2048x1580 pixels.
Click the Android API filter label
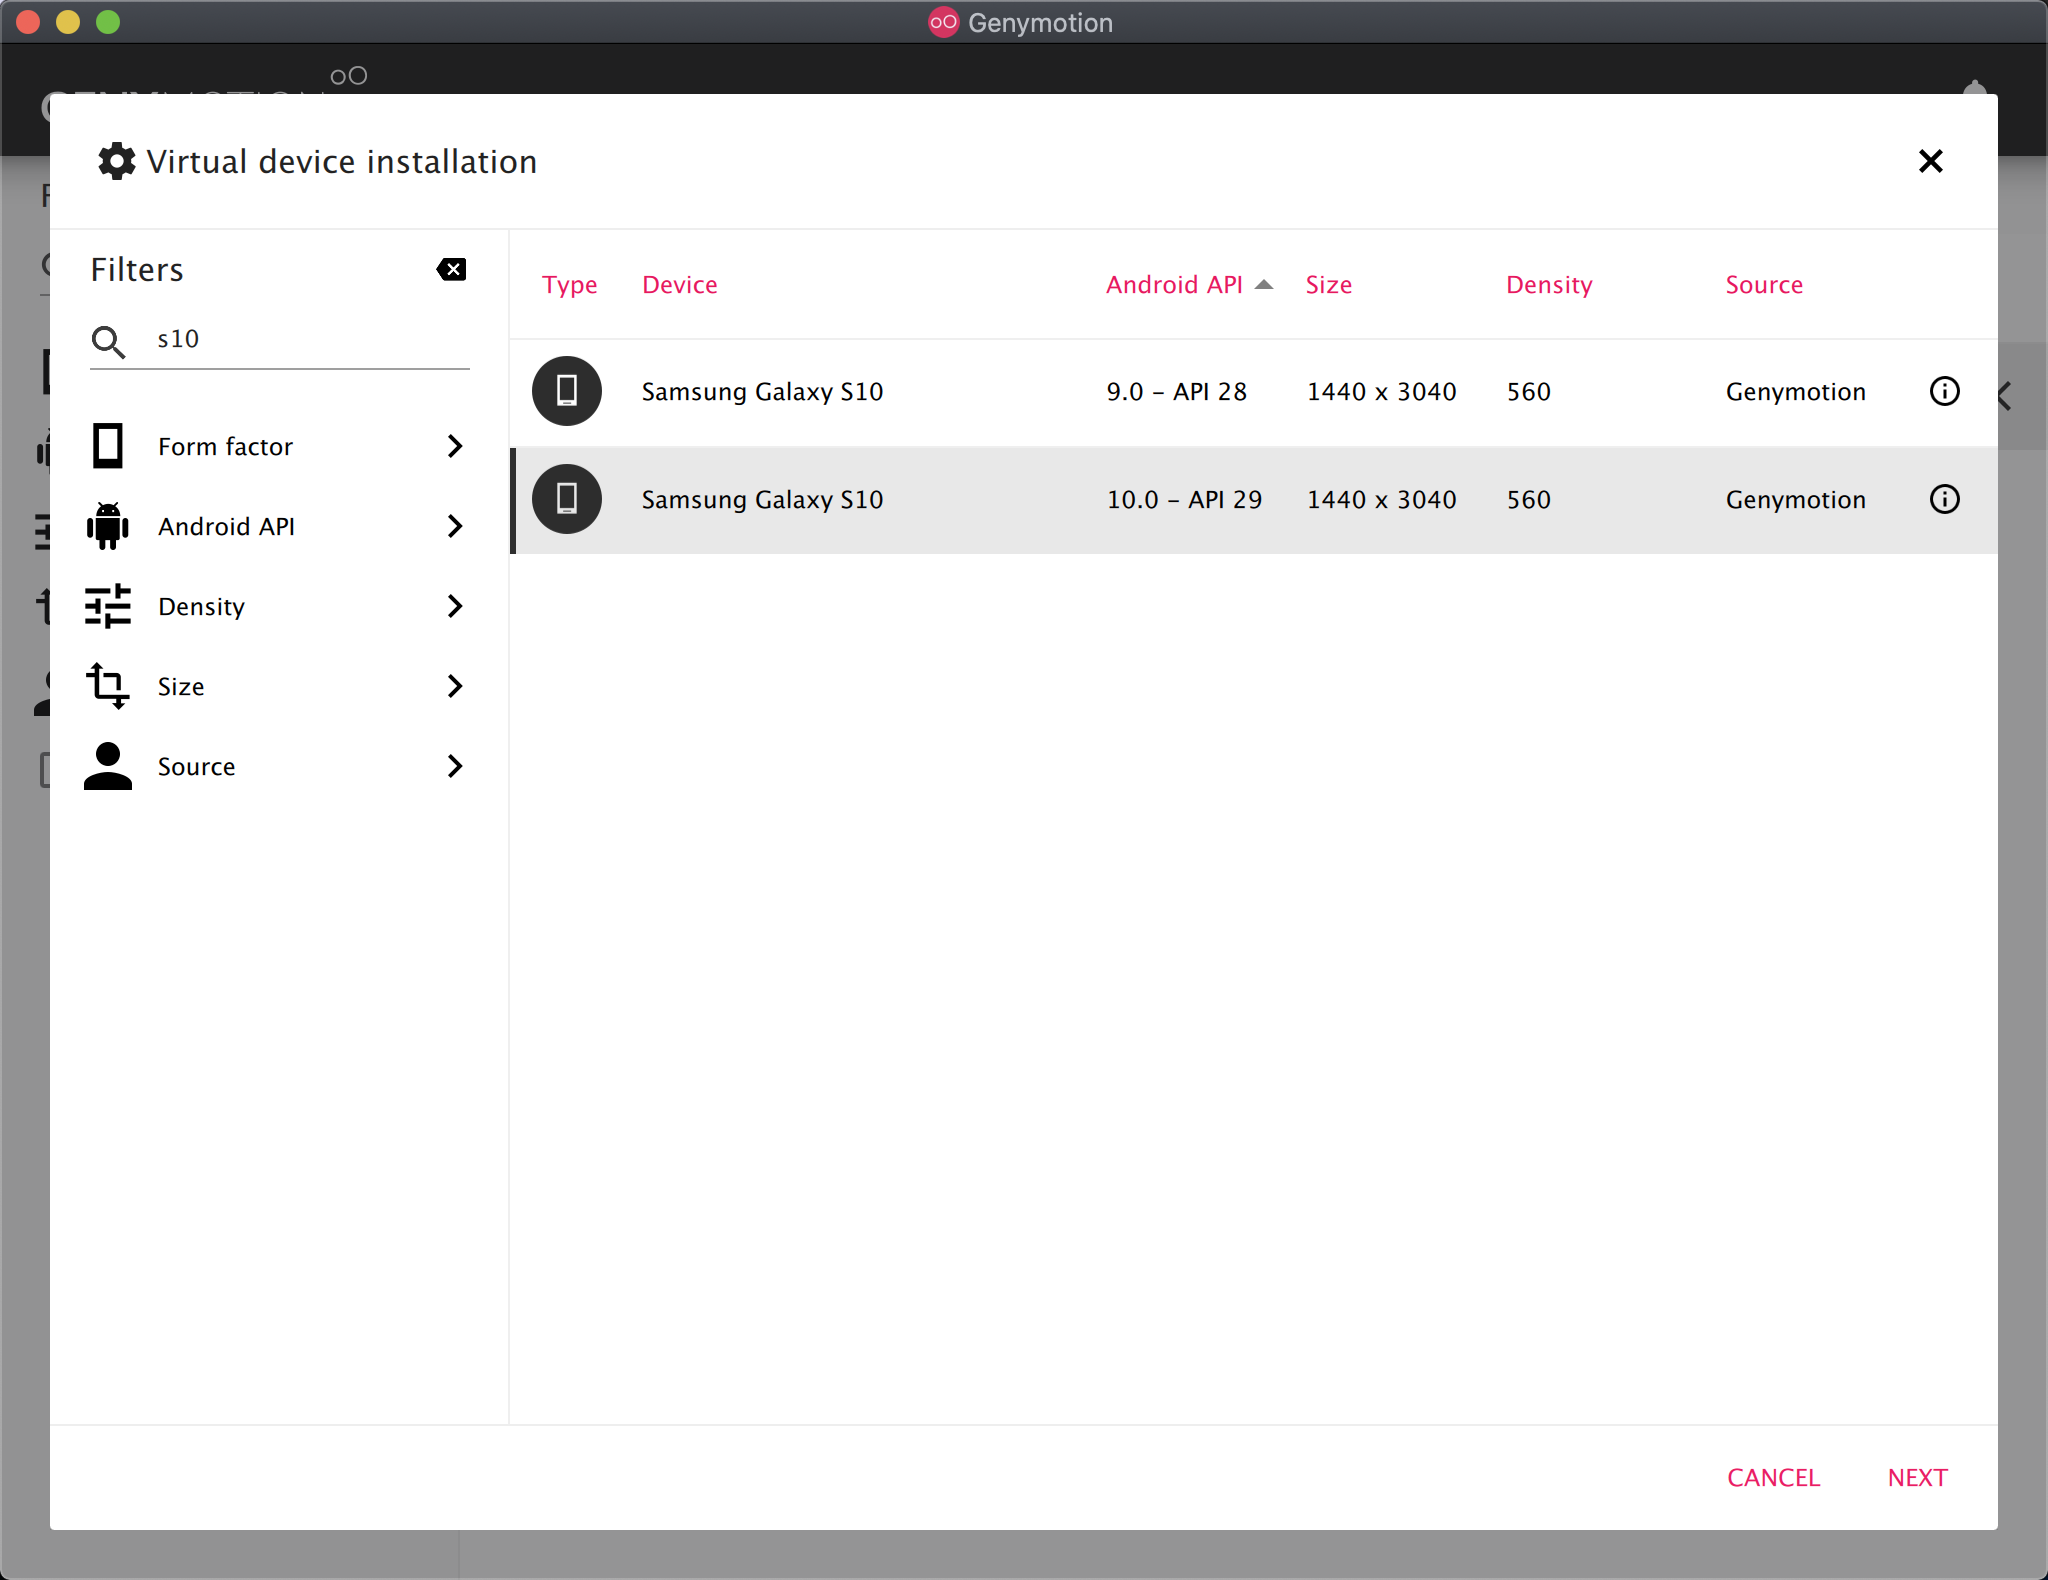(226, 526)
